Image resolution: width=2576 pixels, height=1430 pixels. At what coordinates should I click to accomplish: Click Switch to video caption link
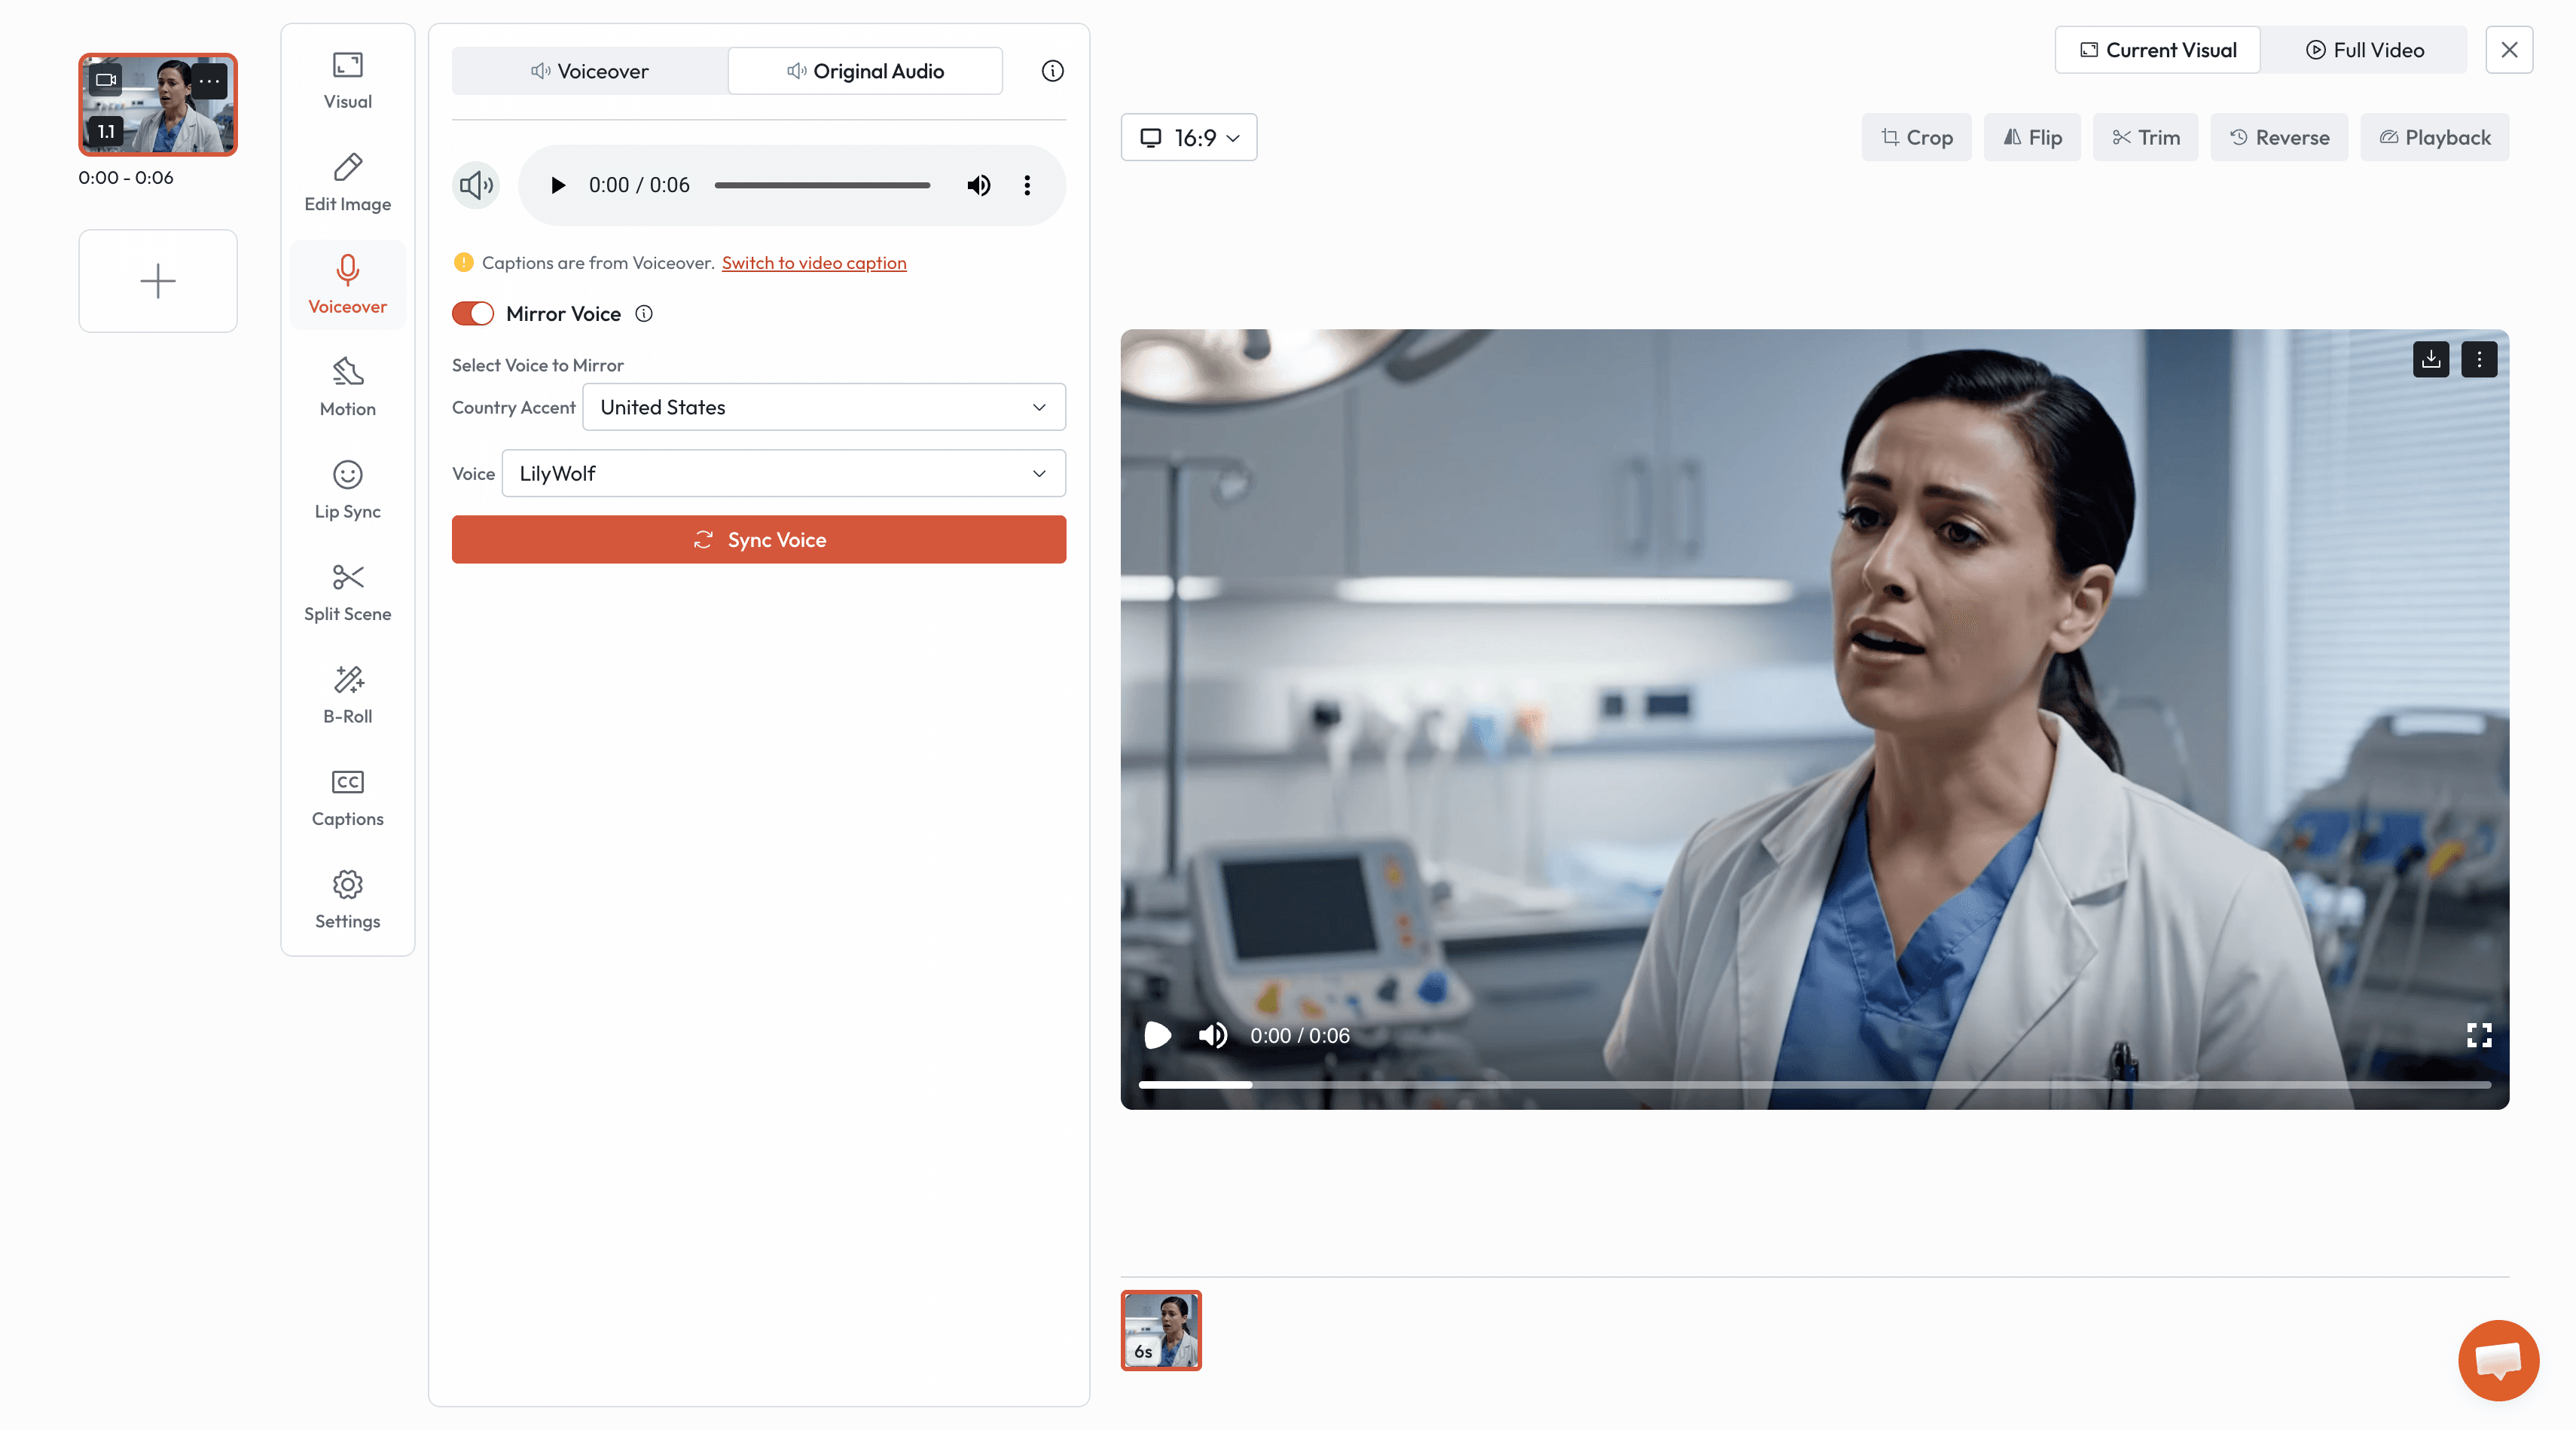(813, 263)
